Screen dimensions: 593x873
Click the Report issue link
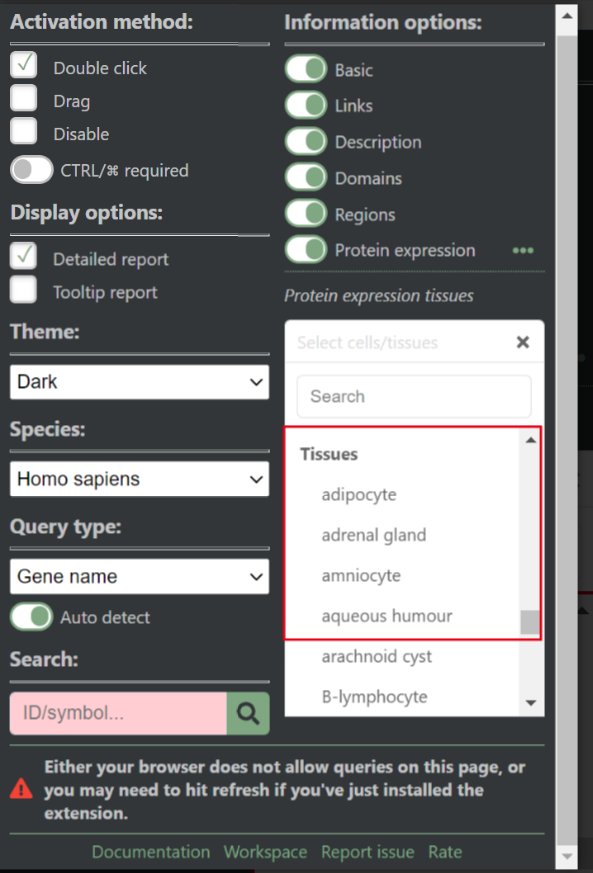367,852
